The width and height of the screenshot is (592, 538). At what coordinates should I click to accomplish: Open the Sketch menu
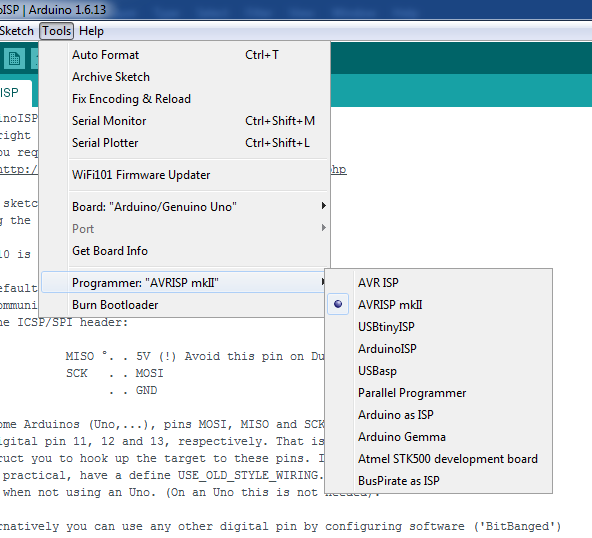coord(17,31)
